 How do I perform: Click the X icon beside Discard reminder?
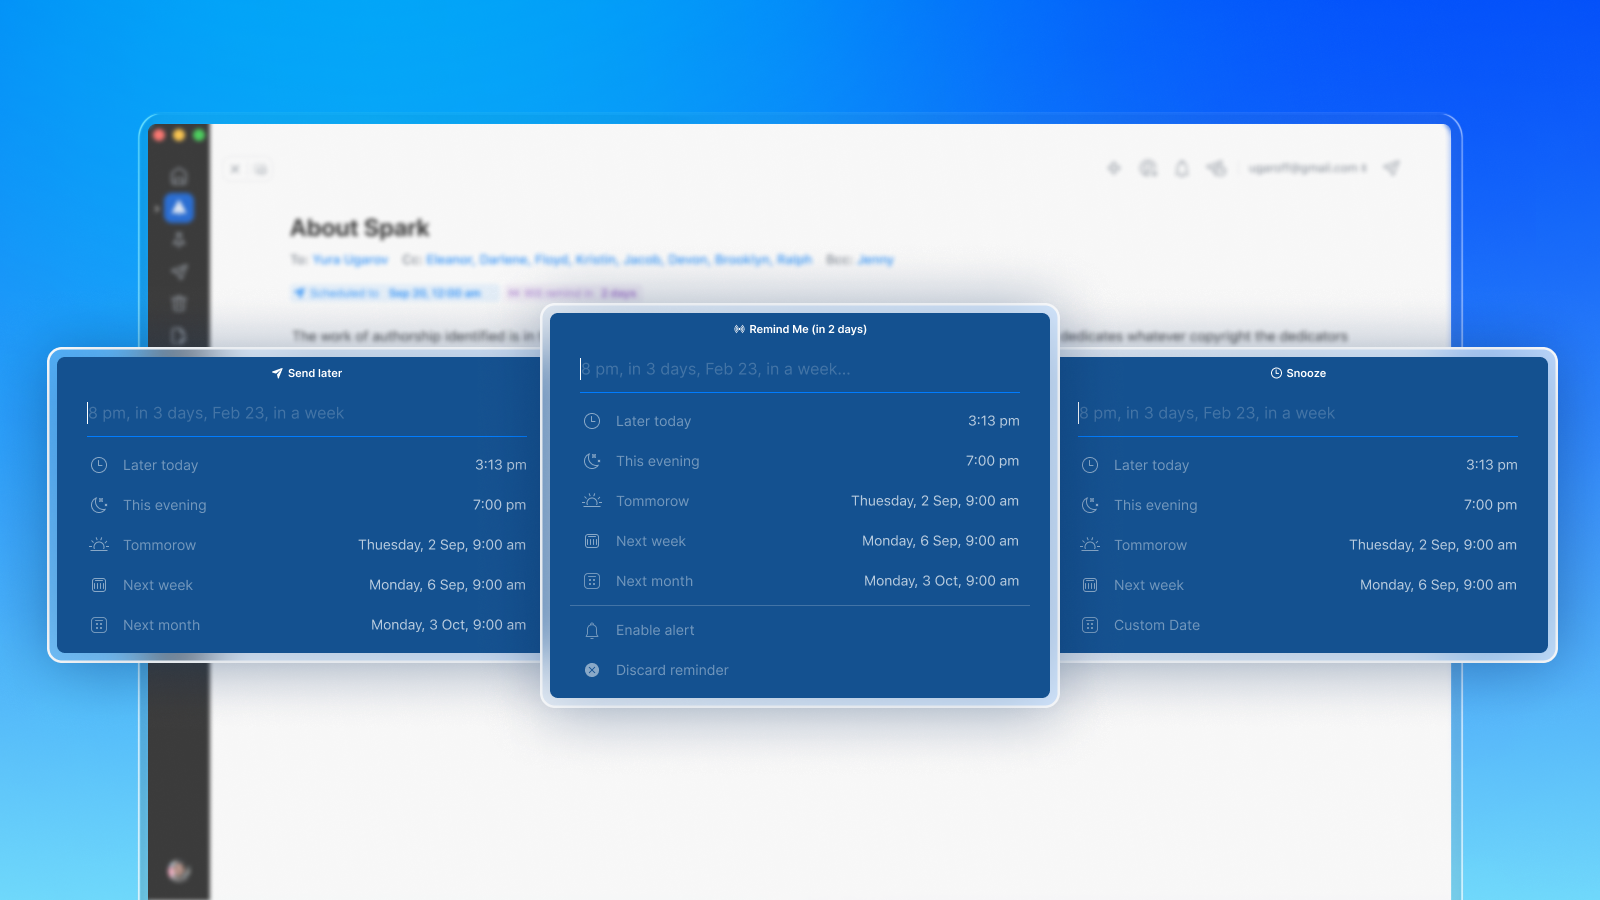592,670
